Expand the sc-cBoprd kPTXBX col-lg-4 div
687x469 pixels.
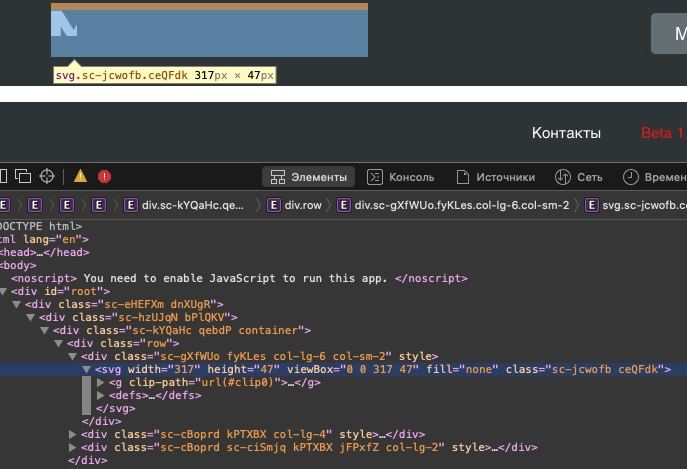click(73, 434)
